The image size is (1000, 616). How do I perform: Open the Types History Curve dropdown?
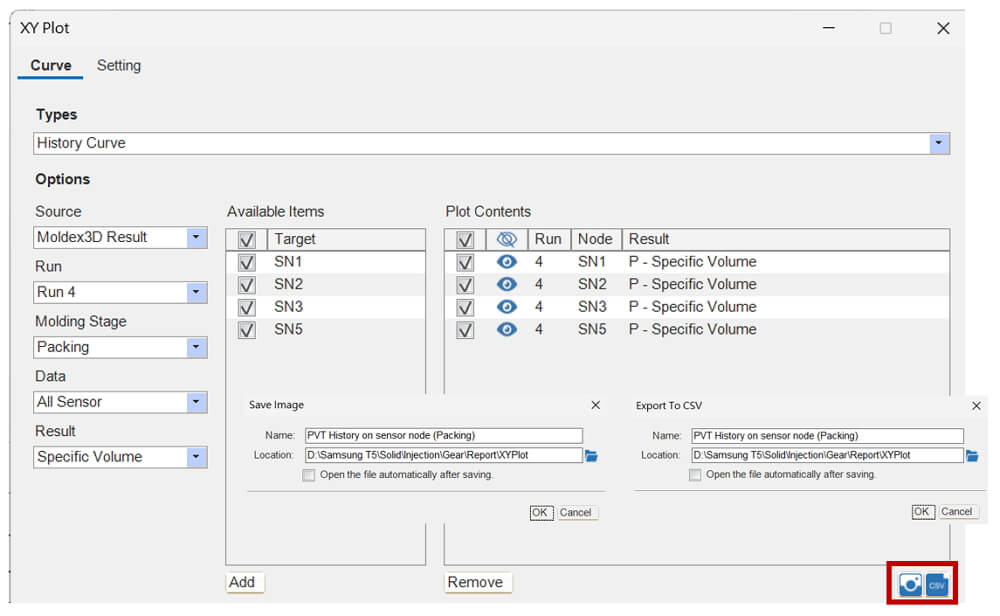(x=938, y=143)
